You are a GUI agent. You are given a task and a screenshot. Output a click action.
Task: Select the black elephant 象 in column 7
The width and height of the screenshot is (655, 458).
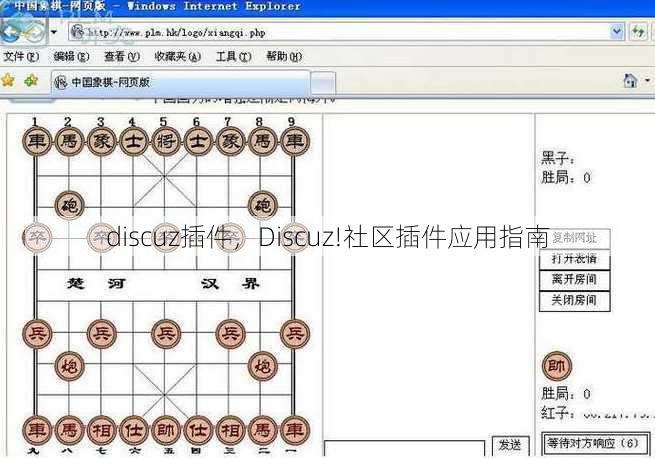(x=230, y=141)
